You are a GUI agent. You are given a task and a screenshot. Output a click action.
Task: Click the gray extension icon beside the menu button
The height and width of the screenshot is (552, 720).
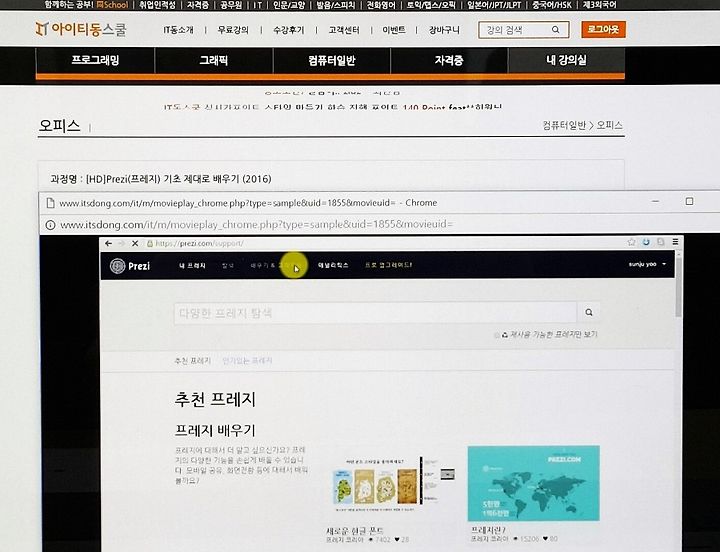[x=660, y=242]
